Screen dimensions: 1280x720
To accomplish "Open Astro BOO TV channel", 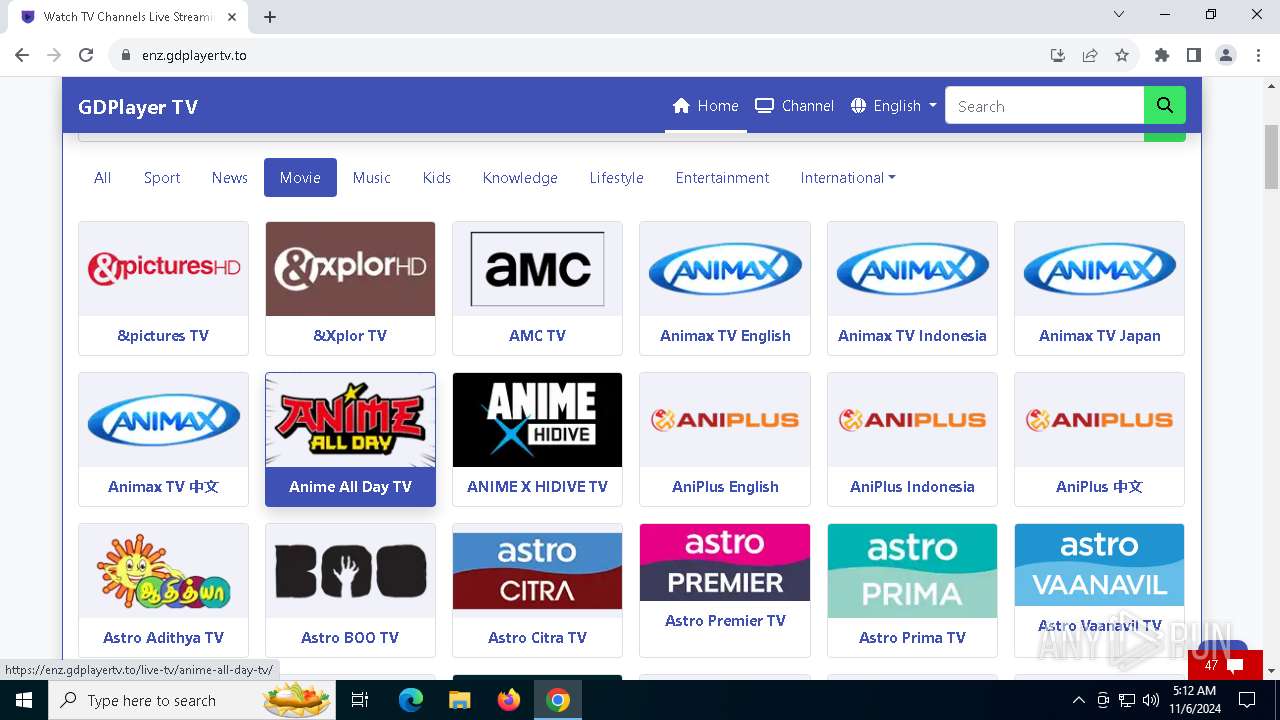I will click(x=350, y=590).
